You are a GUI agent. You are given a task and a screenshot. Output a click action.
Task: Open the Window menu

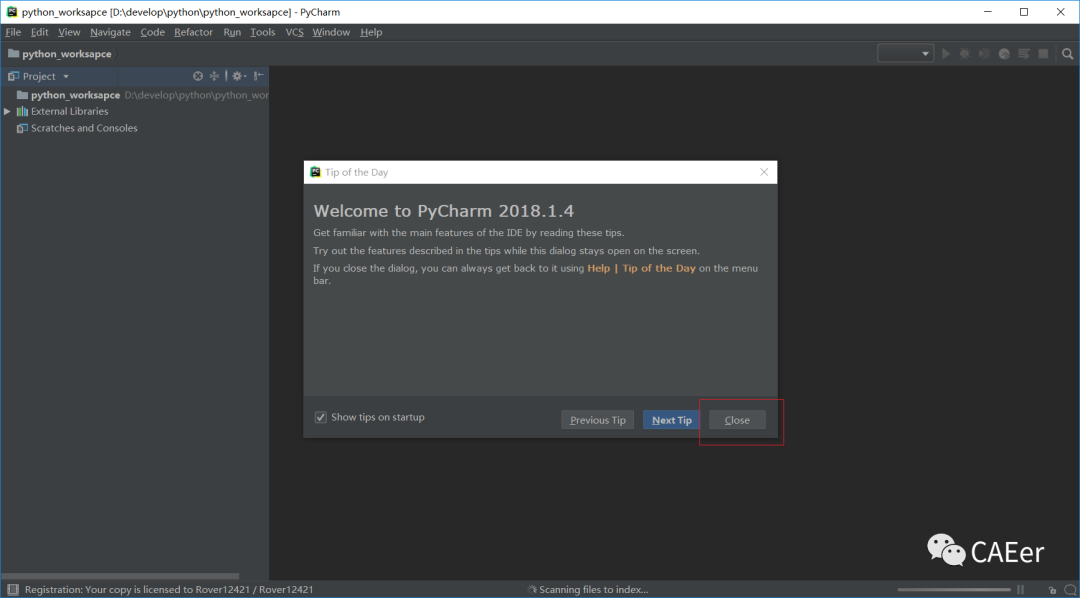click(331, 32)
